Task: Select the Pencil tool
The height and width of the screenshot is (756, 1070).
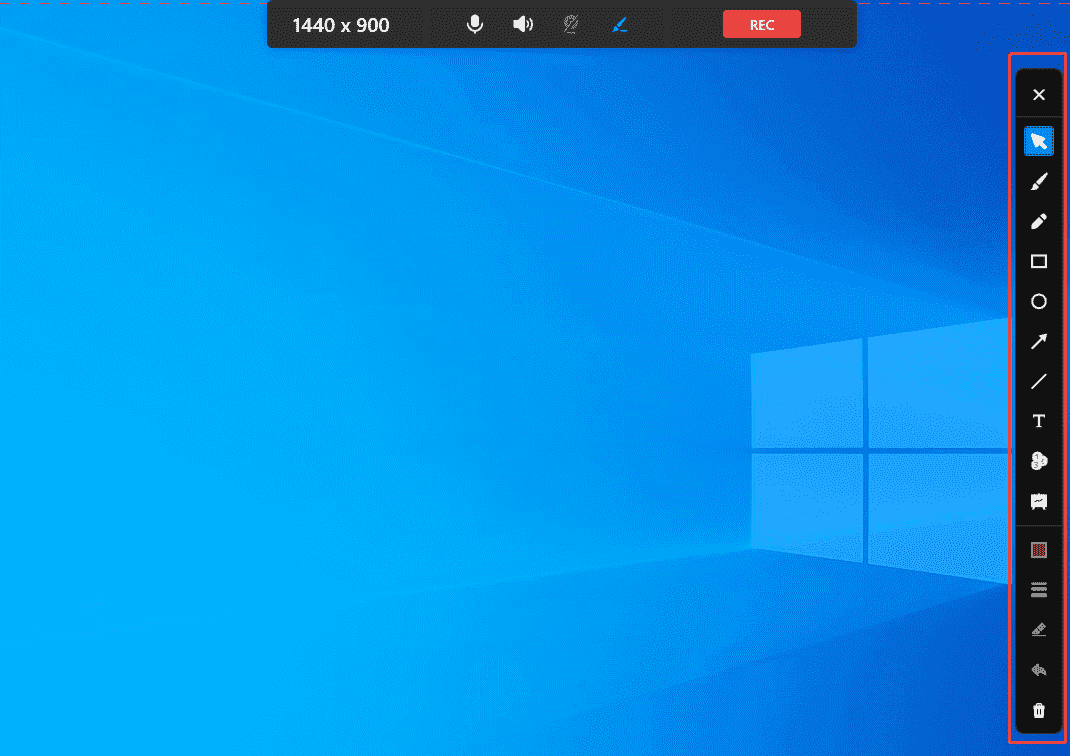Action: click(x=1038, y=221)
